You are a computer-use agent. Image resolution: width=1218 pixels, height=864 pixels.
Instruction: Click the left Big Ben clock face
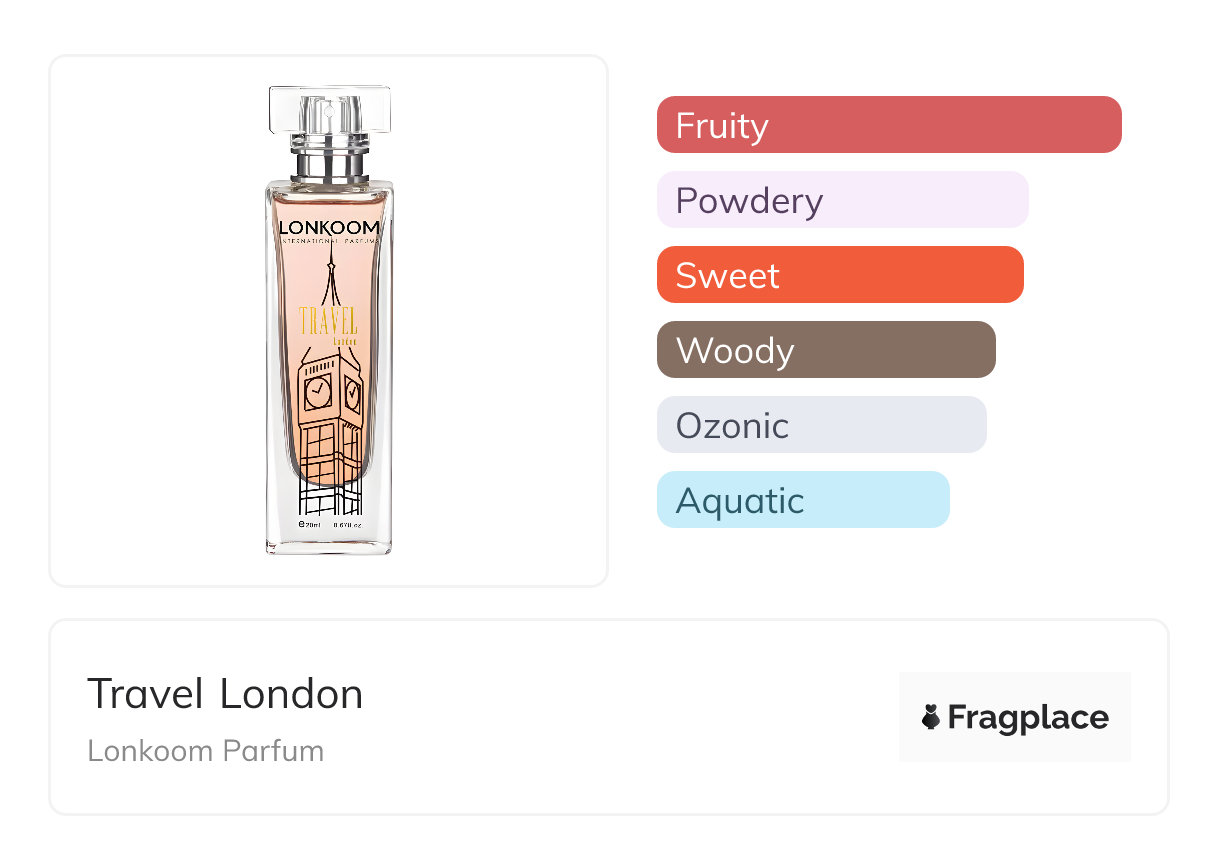(318, 392)
